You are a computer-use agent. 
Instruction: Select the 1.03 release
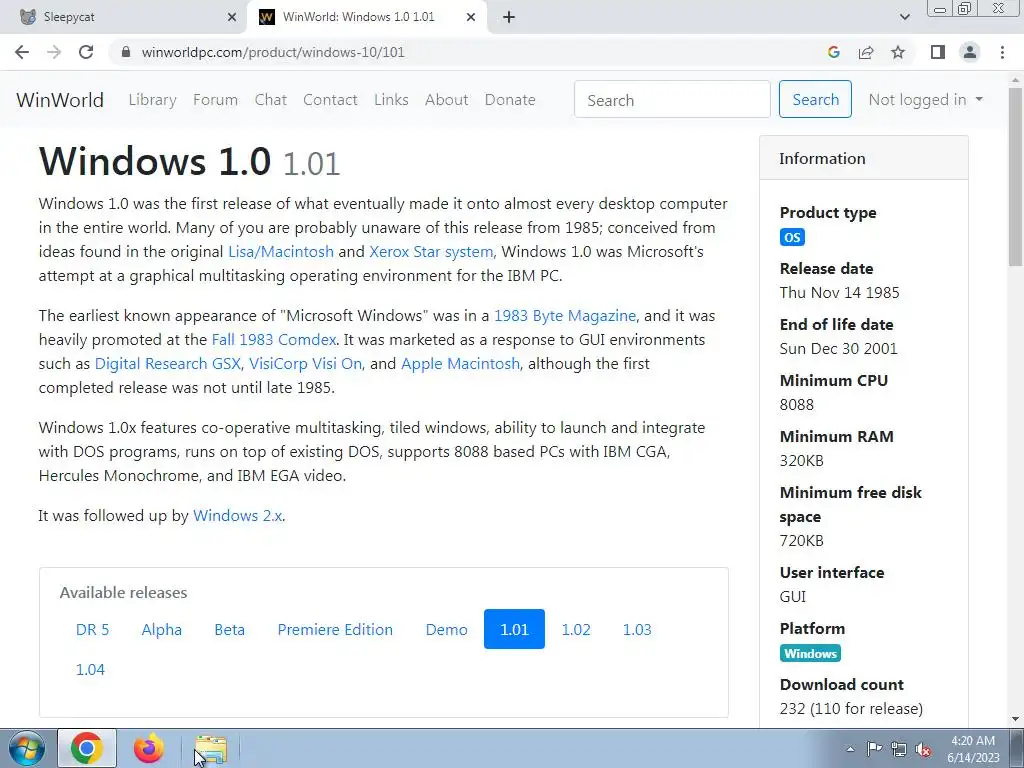[x=637, y=629]
